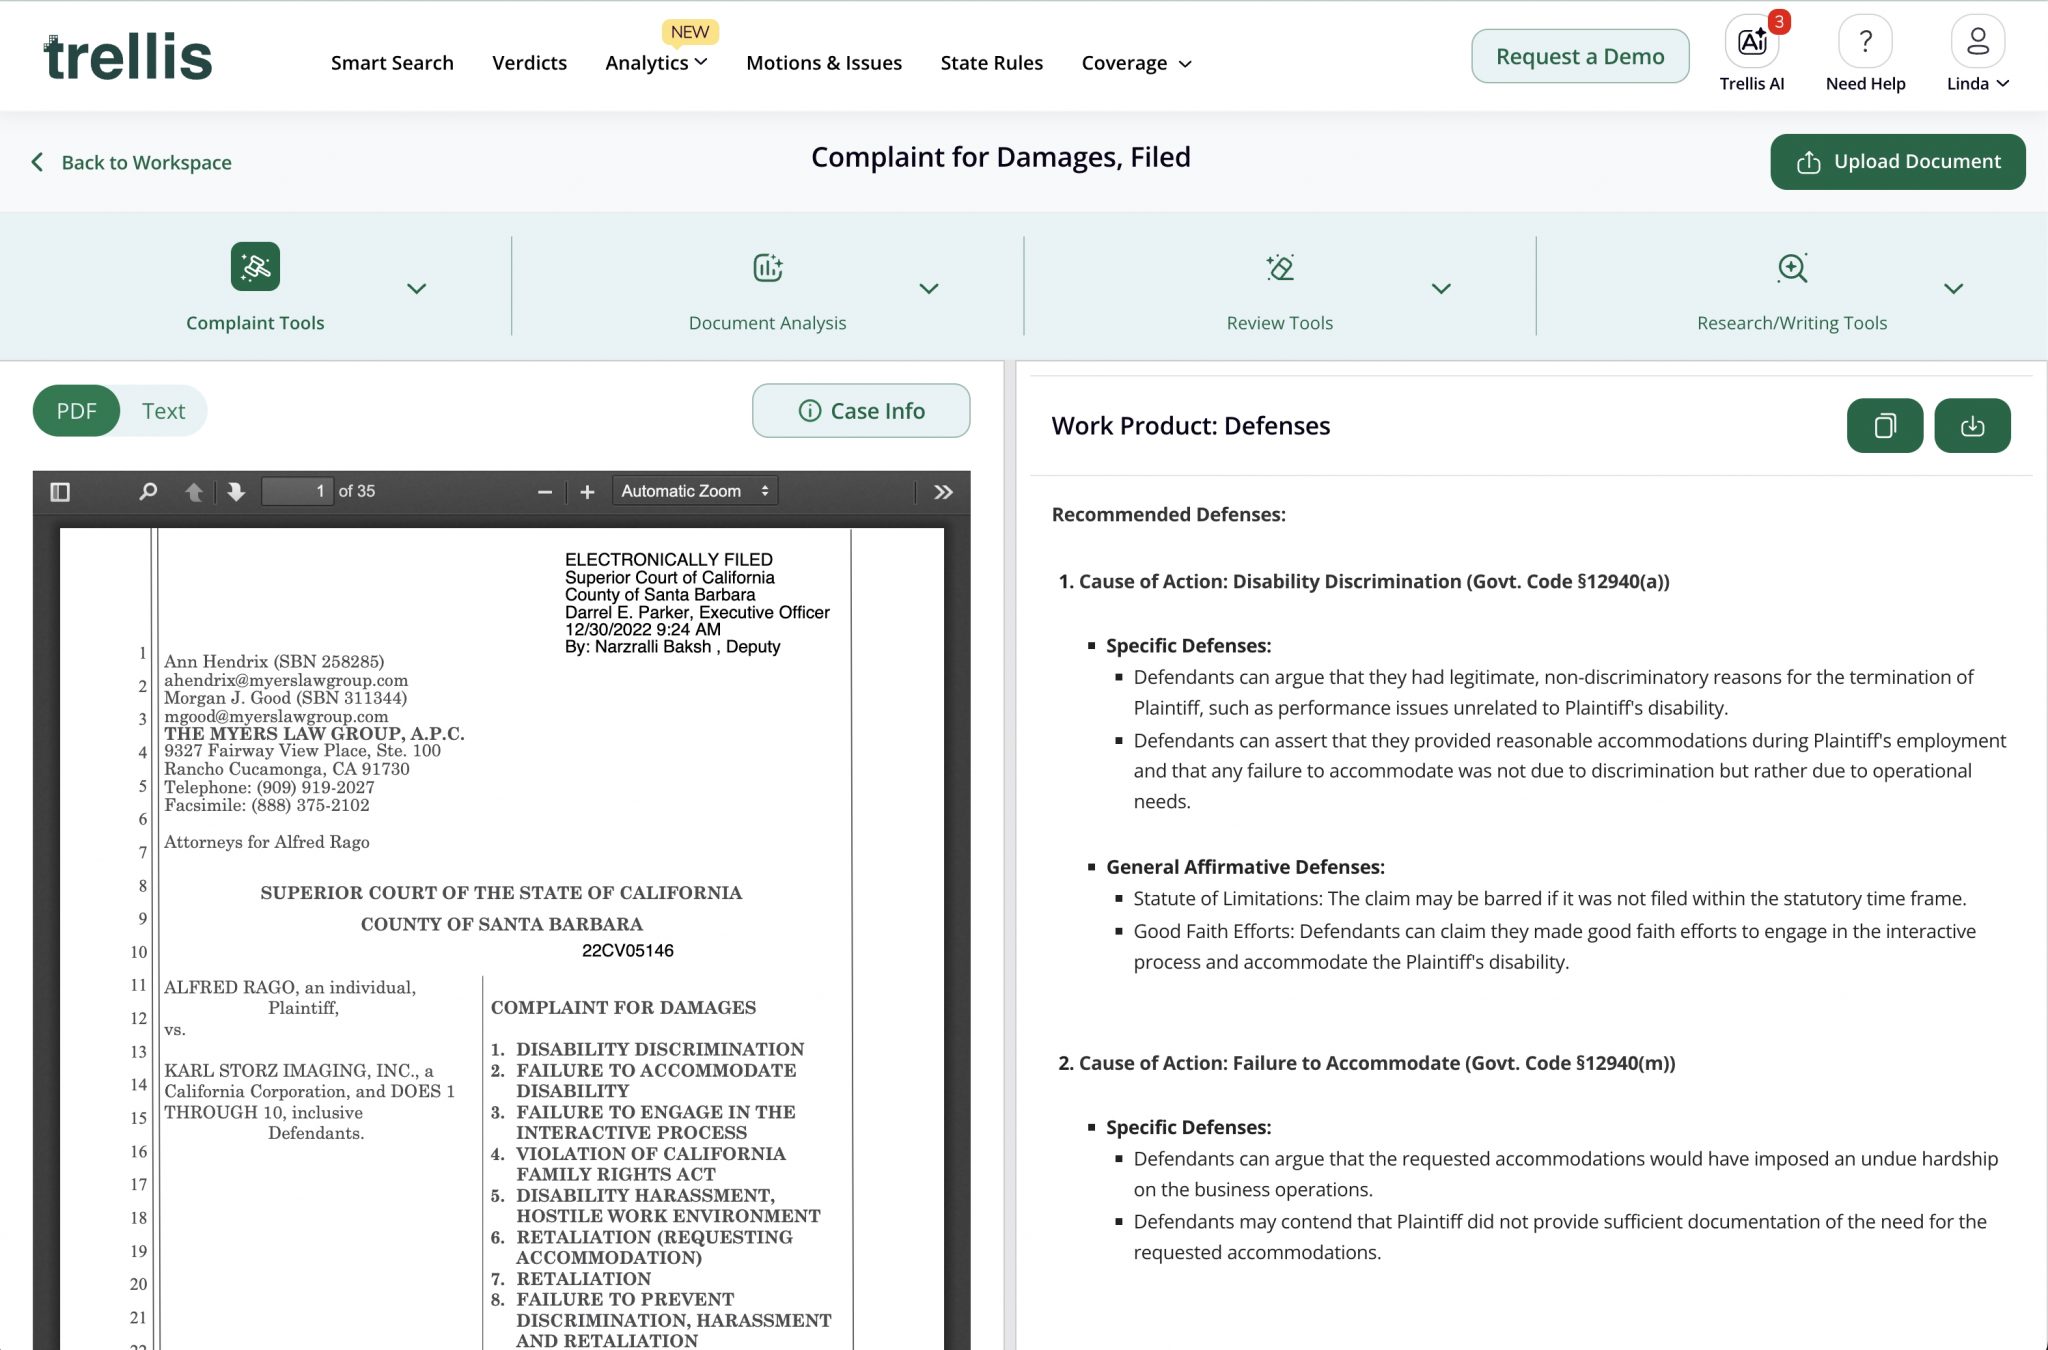The height and width of the screenshot is (1350, 2048).
Task: Click 'General Affirmative Defenses:' subheading
Action: (x=1245, y=867)
